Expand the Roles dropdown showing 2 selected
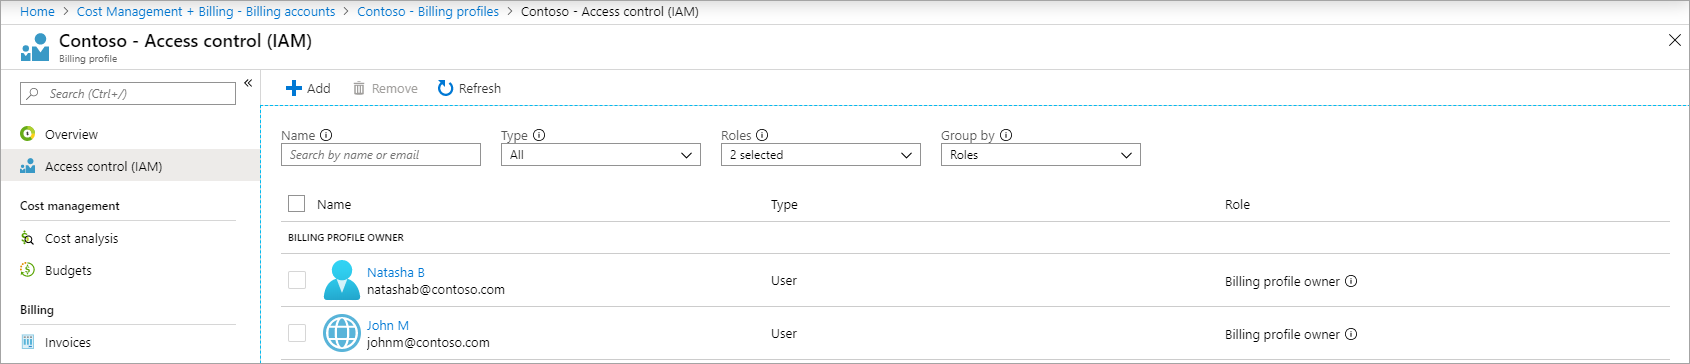Screen dimensions: 1690x364 pos(821,155)
